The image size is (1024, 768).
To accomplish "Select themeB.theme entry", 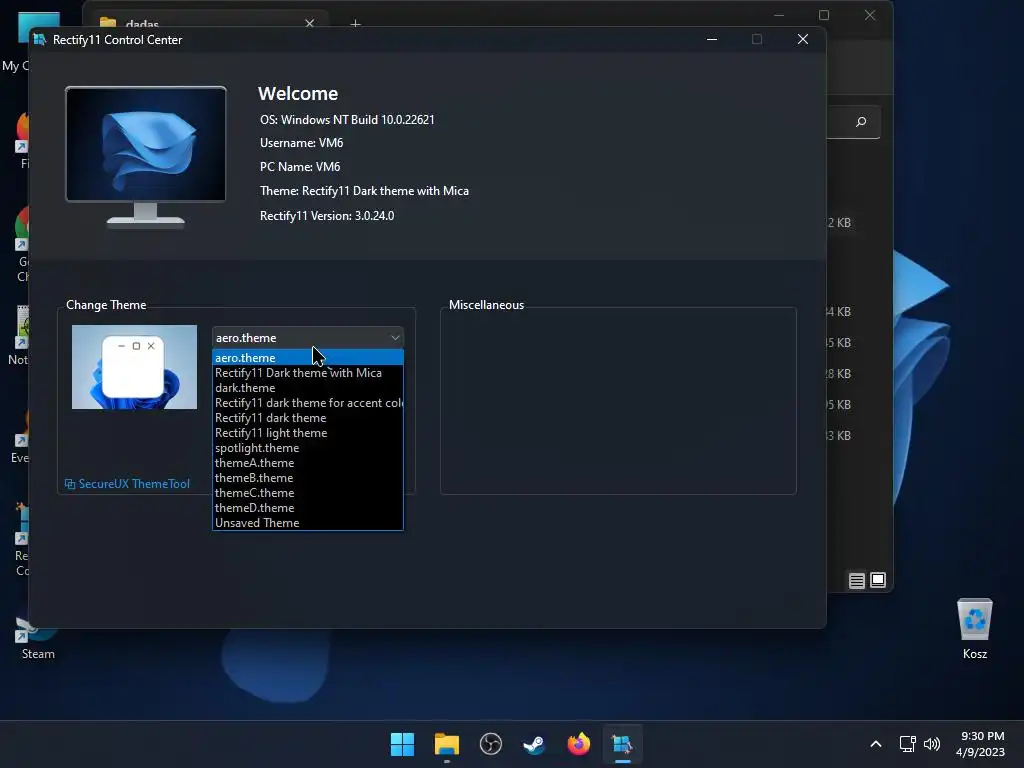I will 308,478.
